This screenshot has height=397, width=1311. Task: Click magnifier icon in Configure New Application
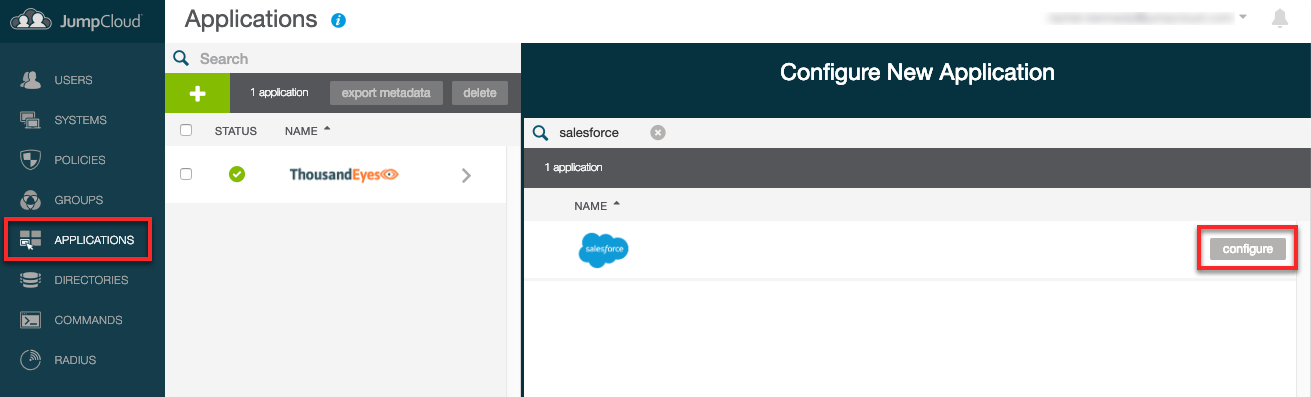pyautogui.click(x=540, y=133)
